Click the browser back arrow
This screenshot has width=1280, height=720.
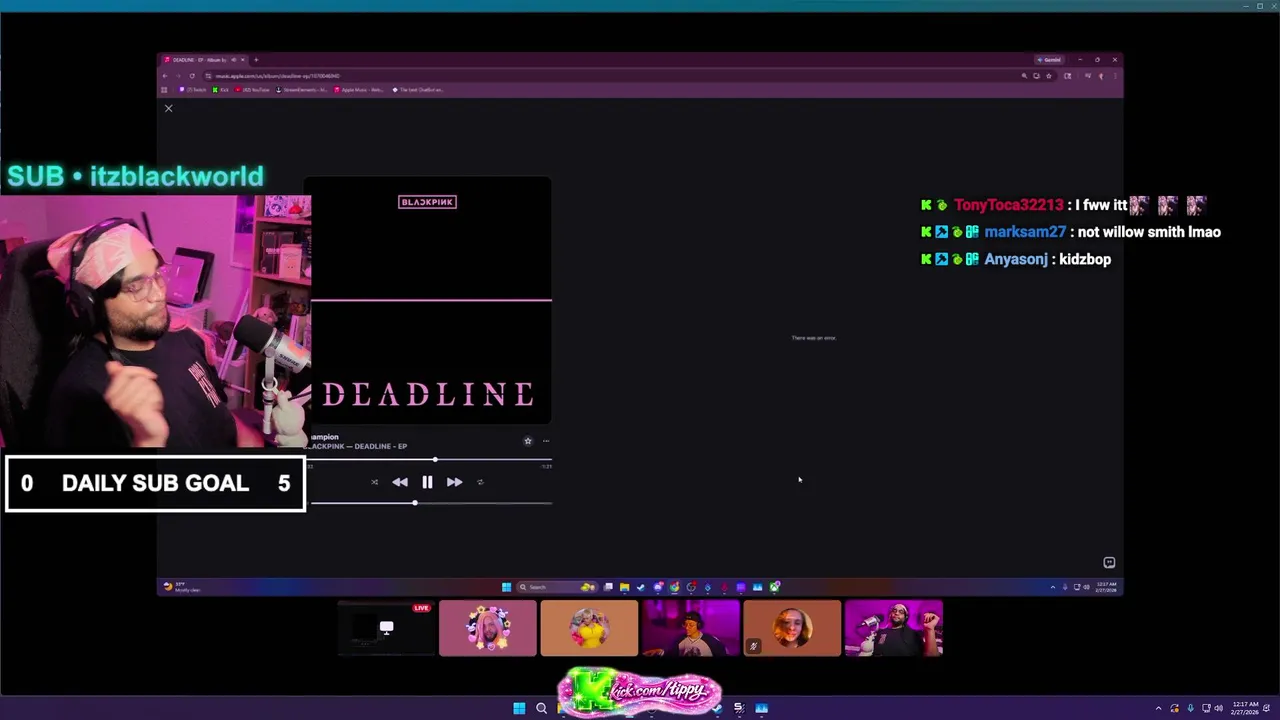point(165,76)
